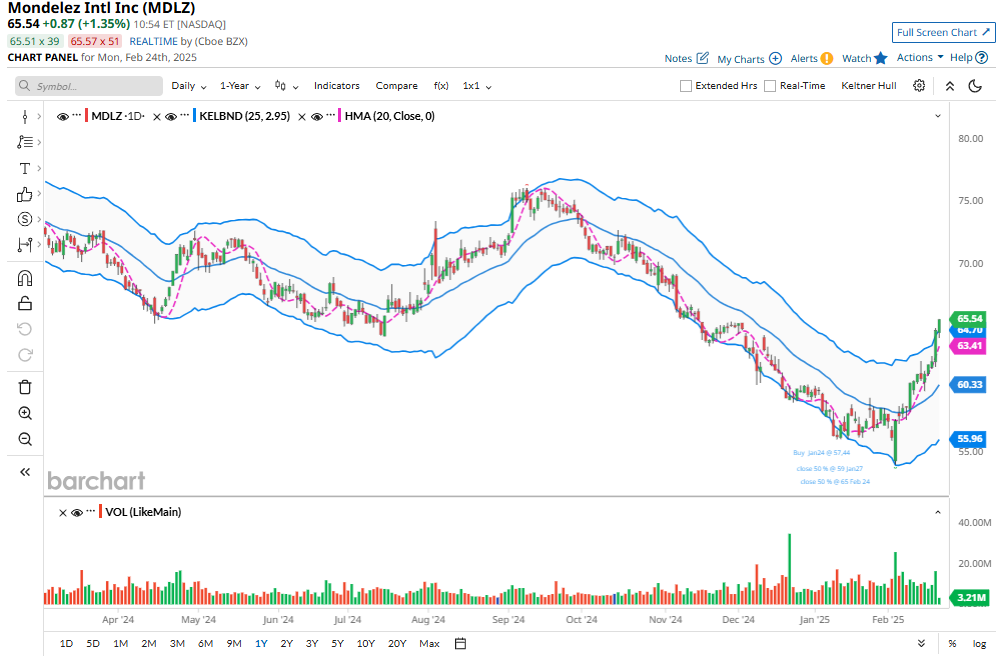Click the Full Screen Chart button
Screen dimensions: 1005x662
pyautogui.click(x=943, y=32)
